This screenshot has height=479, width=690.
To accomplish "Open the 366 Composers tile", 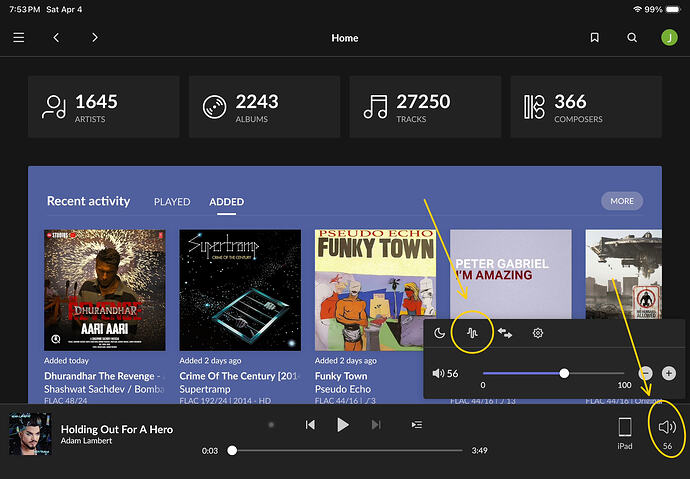I will coord(586,107).
